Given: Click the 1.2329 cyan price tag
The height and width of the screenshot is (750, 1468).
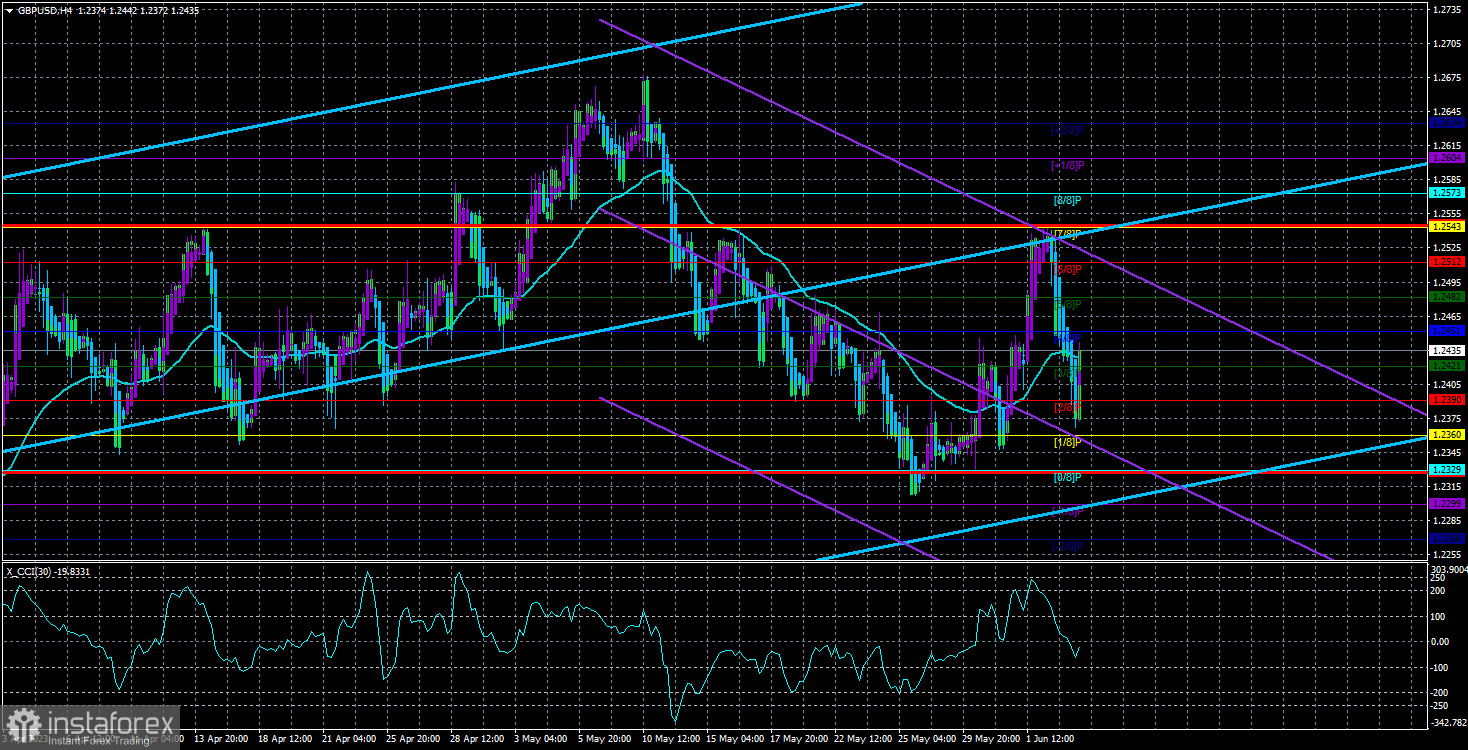Looking at the screenshot, I should pyautogui.click(x=1447, y=469).
